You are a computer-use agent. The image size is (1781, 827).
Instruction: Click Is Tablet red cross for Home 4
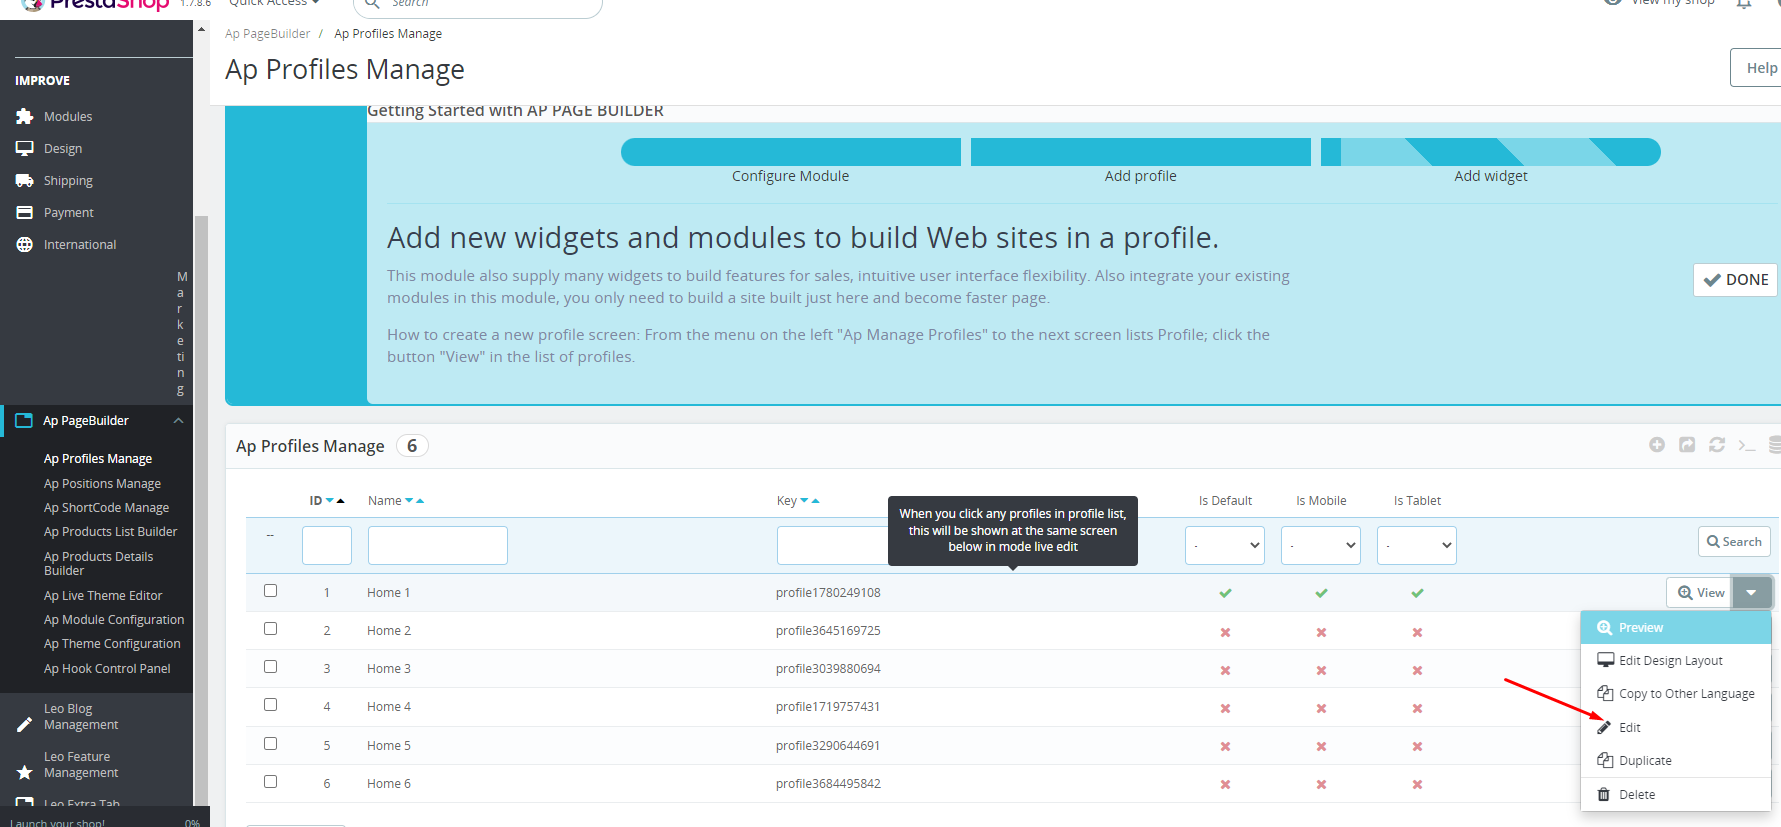1417,708
